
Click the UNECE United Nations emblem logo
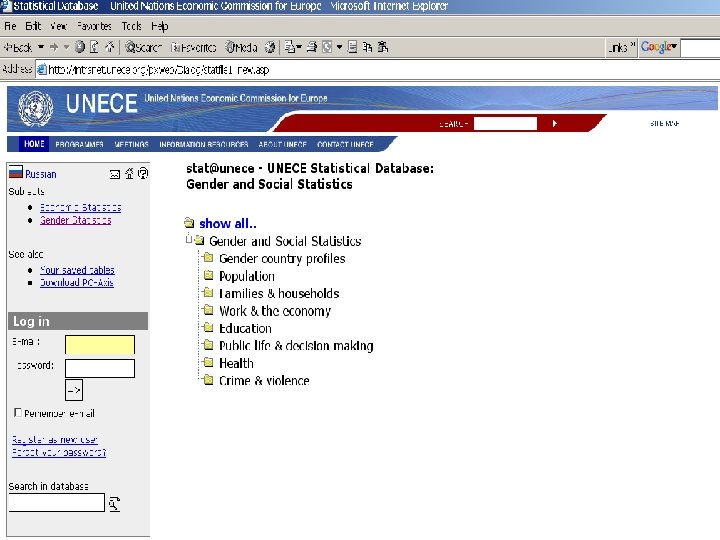click(35, 108)
